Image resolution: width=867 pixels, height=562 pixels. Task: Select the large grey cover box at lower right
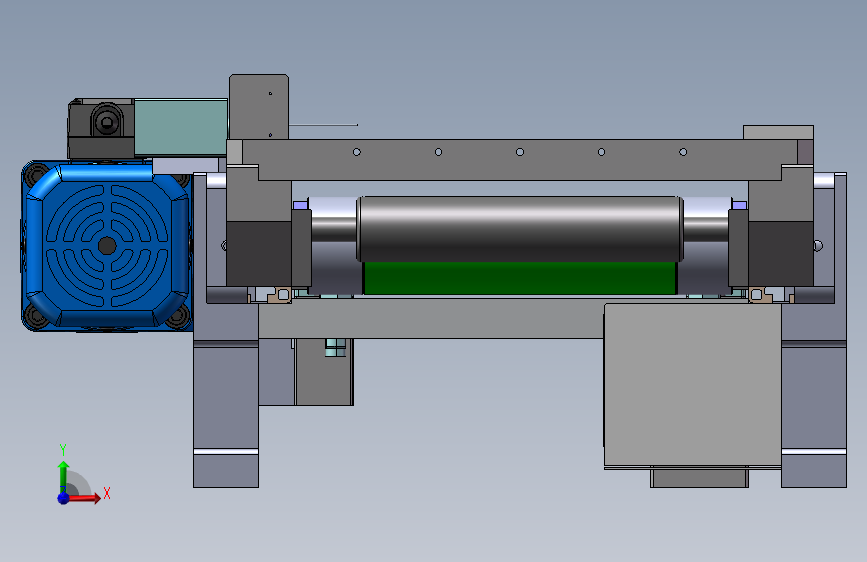[x=693, y=384]
